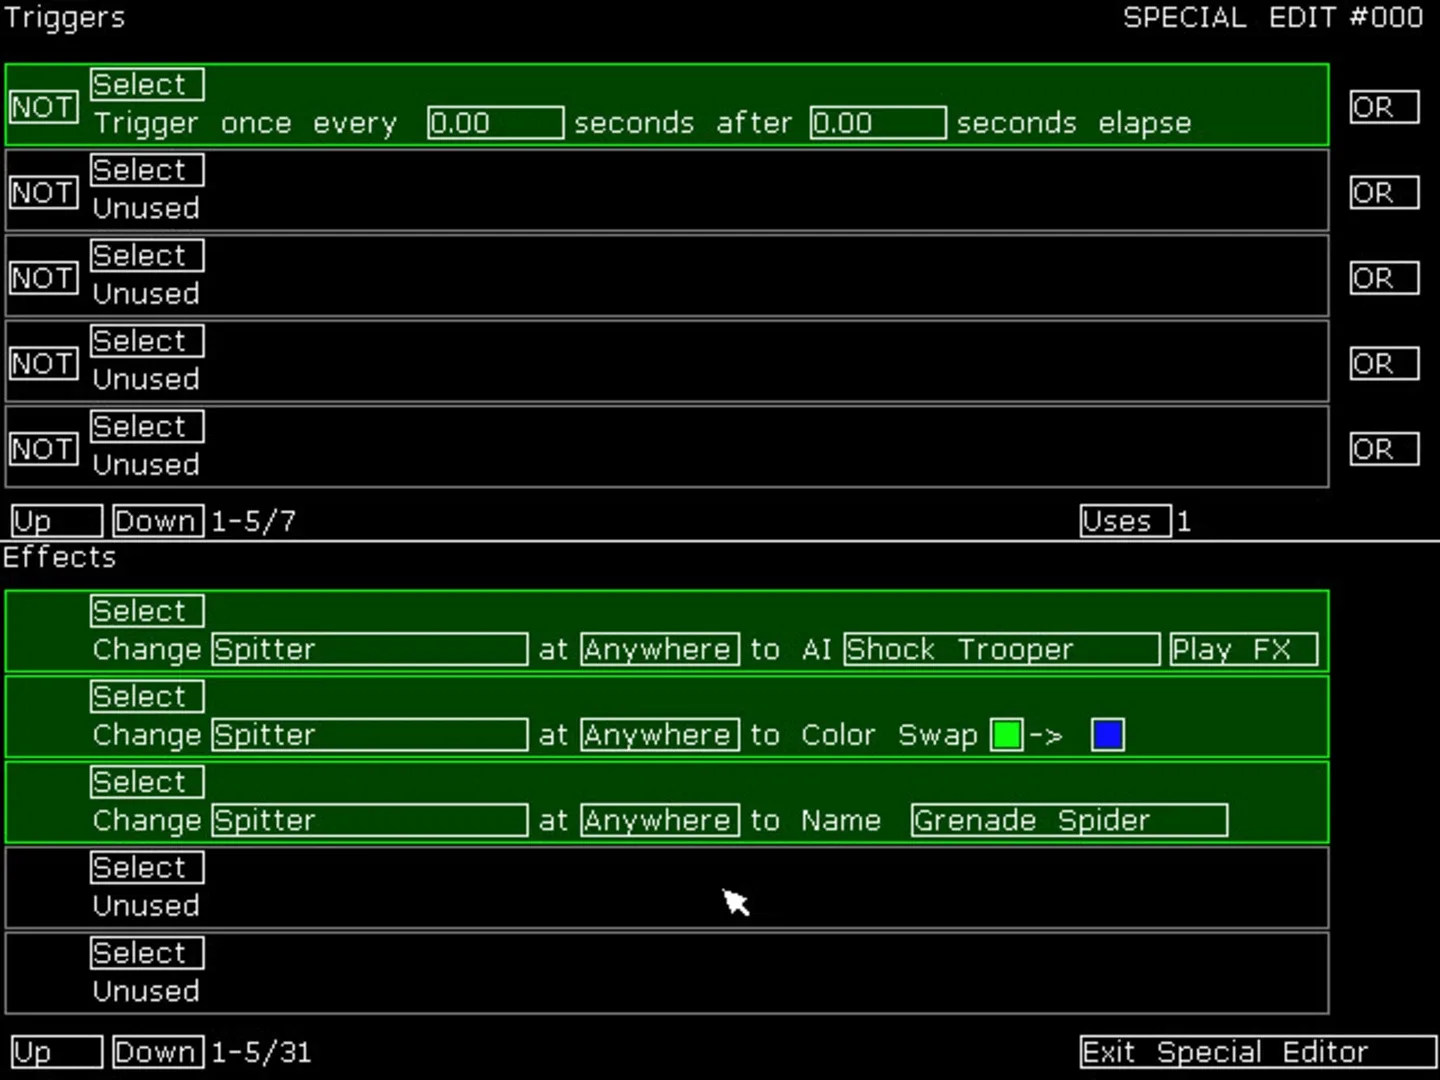This screenshot has height=1080, width=1440.
Task: Edit the 'once every' seconds field
Action: (495, 123)
